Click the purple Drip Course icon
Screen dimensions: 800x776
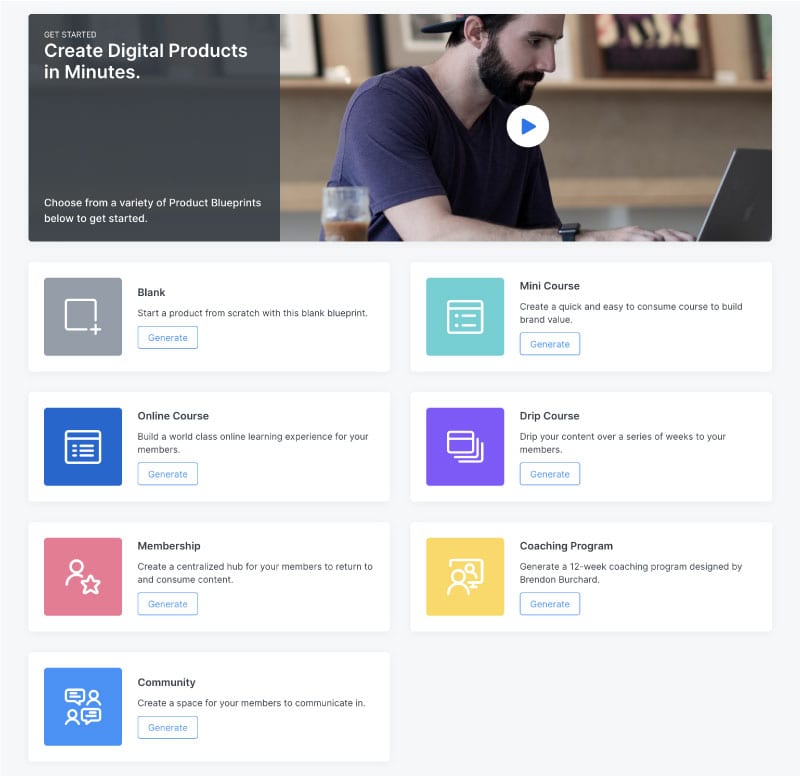tap(465, 446)
